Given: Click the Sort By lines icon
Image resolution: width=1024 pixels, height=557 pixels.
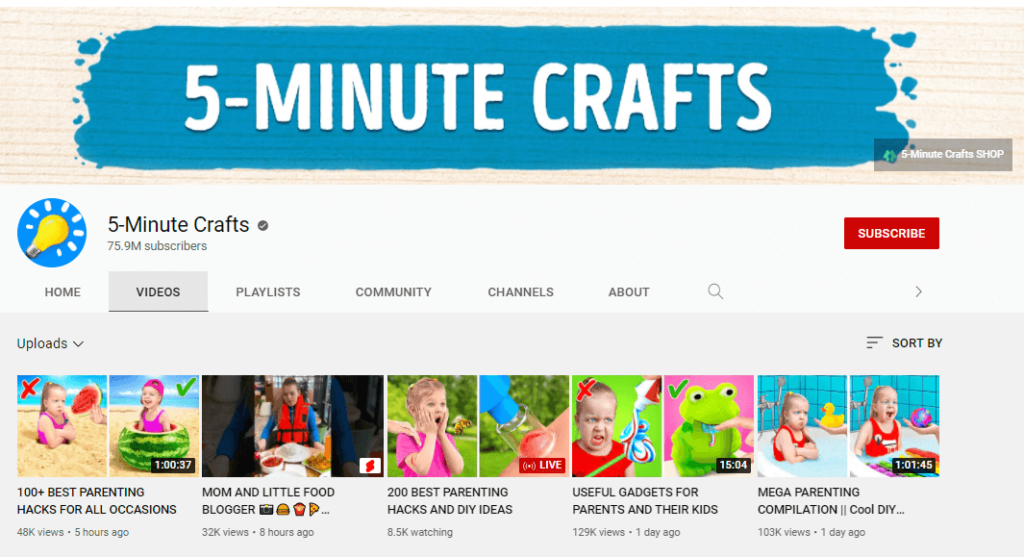Looking at the screenshot, I should point(874,343).
